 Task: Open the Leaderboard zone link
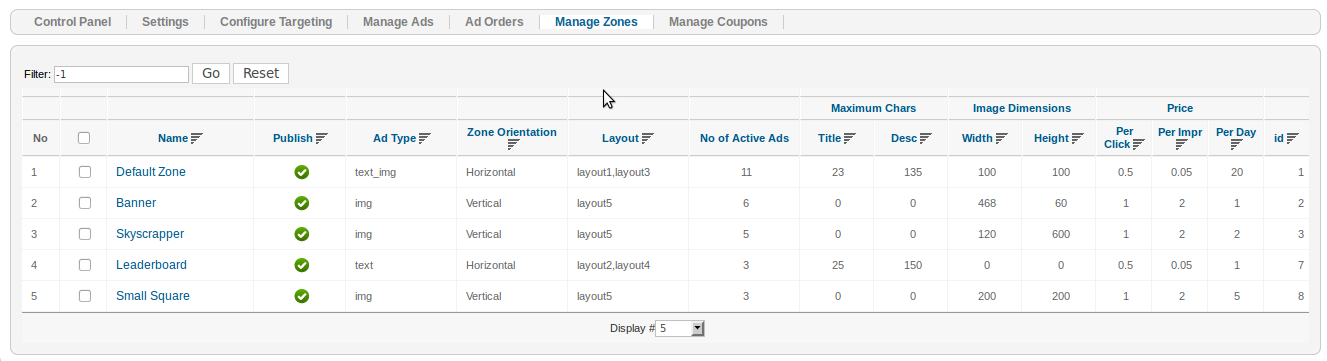[151, 265]
